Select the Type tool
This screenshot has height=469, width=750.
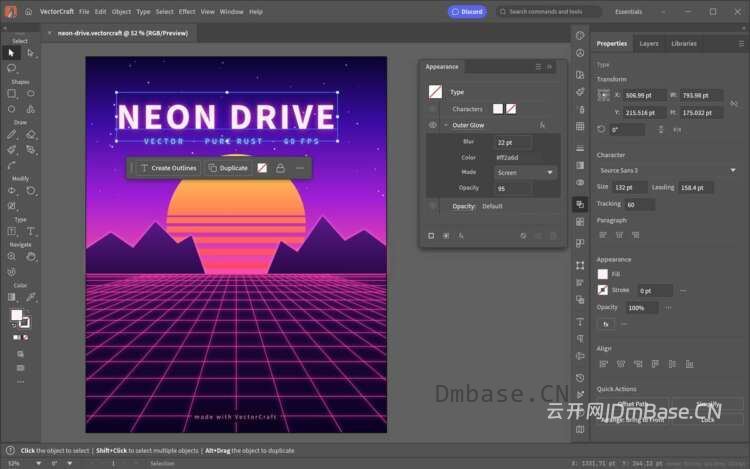click(x=31, y=231)
